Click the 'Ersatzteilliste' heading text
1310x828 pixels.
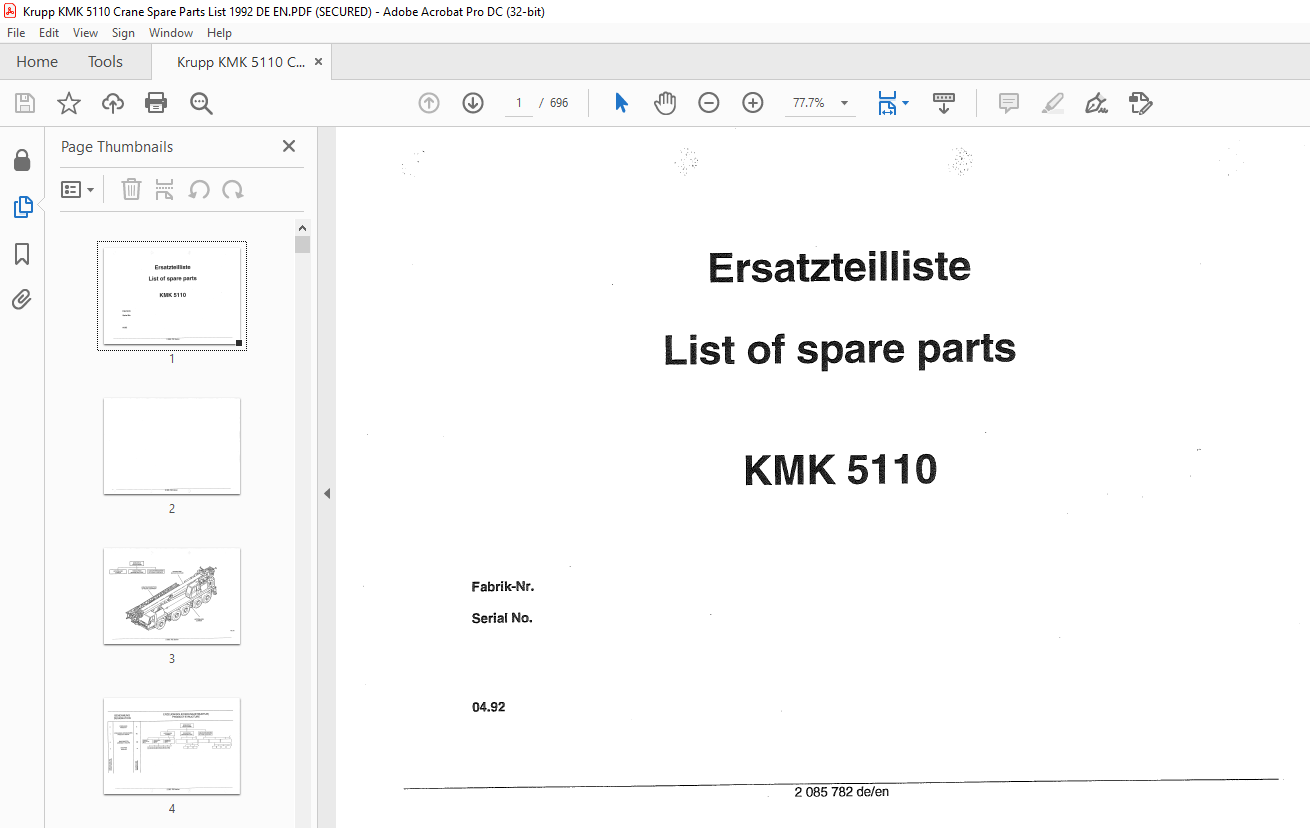pos(839,268)
